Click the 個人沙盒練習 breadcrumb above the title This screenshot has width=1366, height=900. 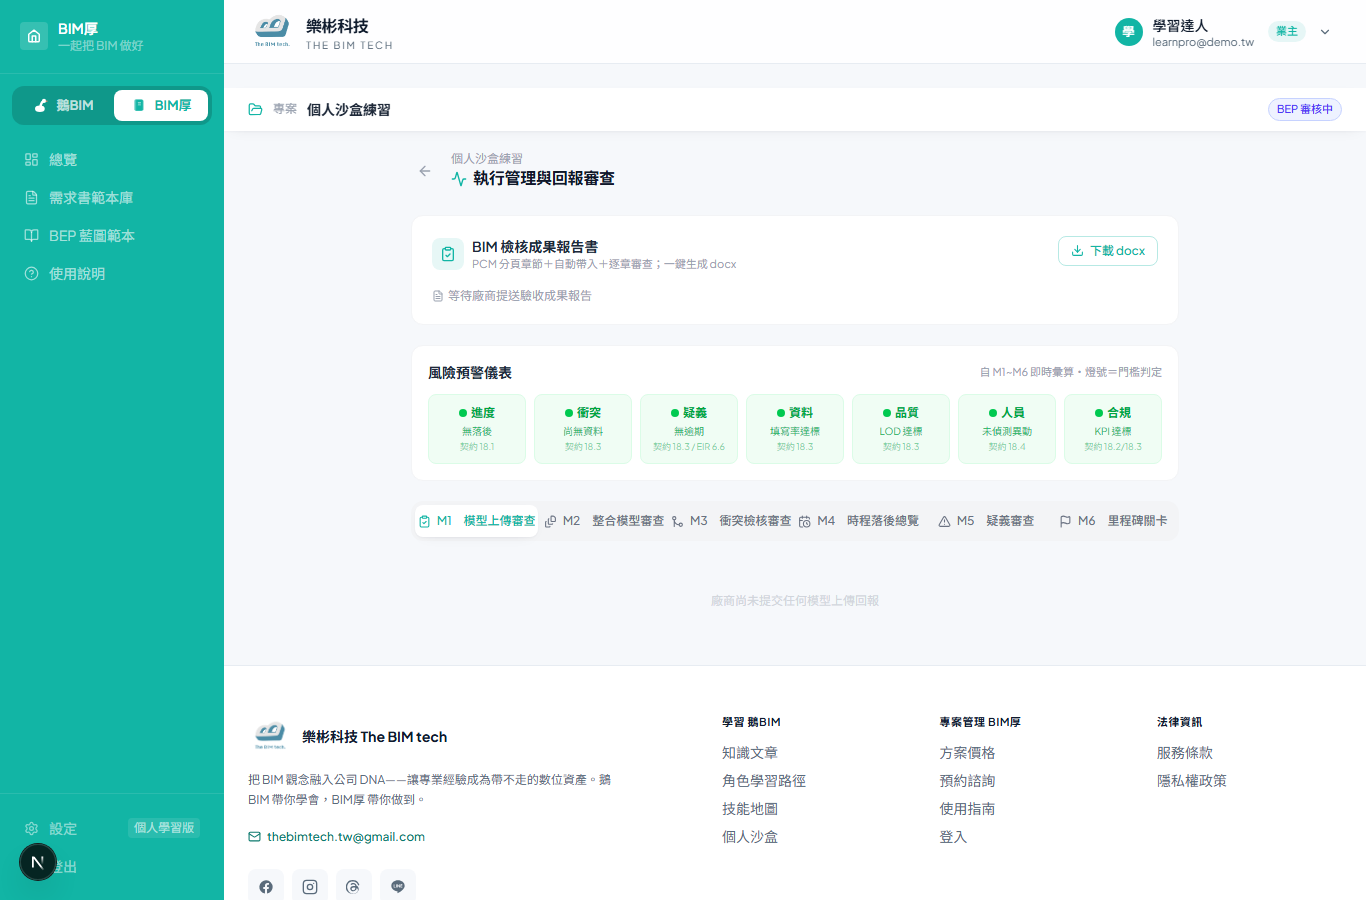tap(486, 158)
